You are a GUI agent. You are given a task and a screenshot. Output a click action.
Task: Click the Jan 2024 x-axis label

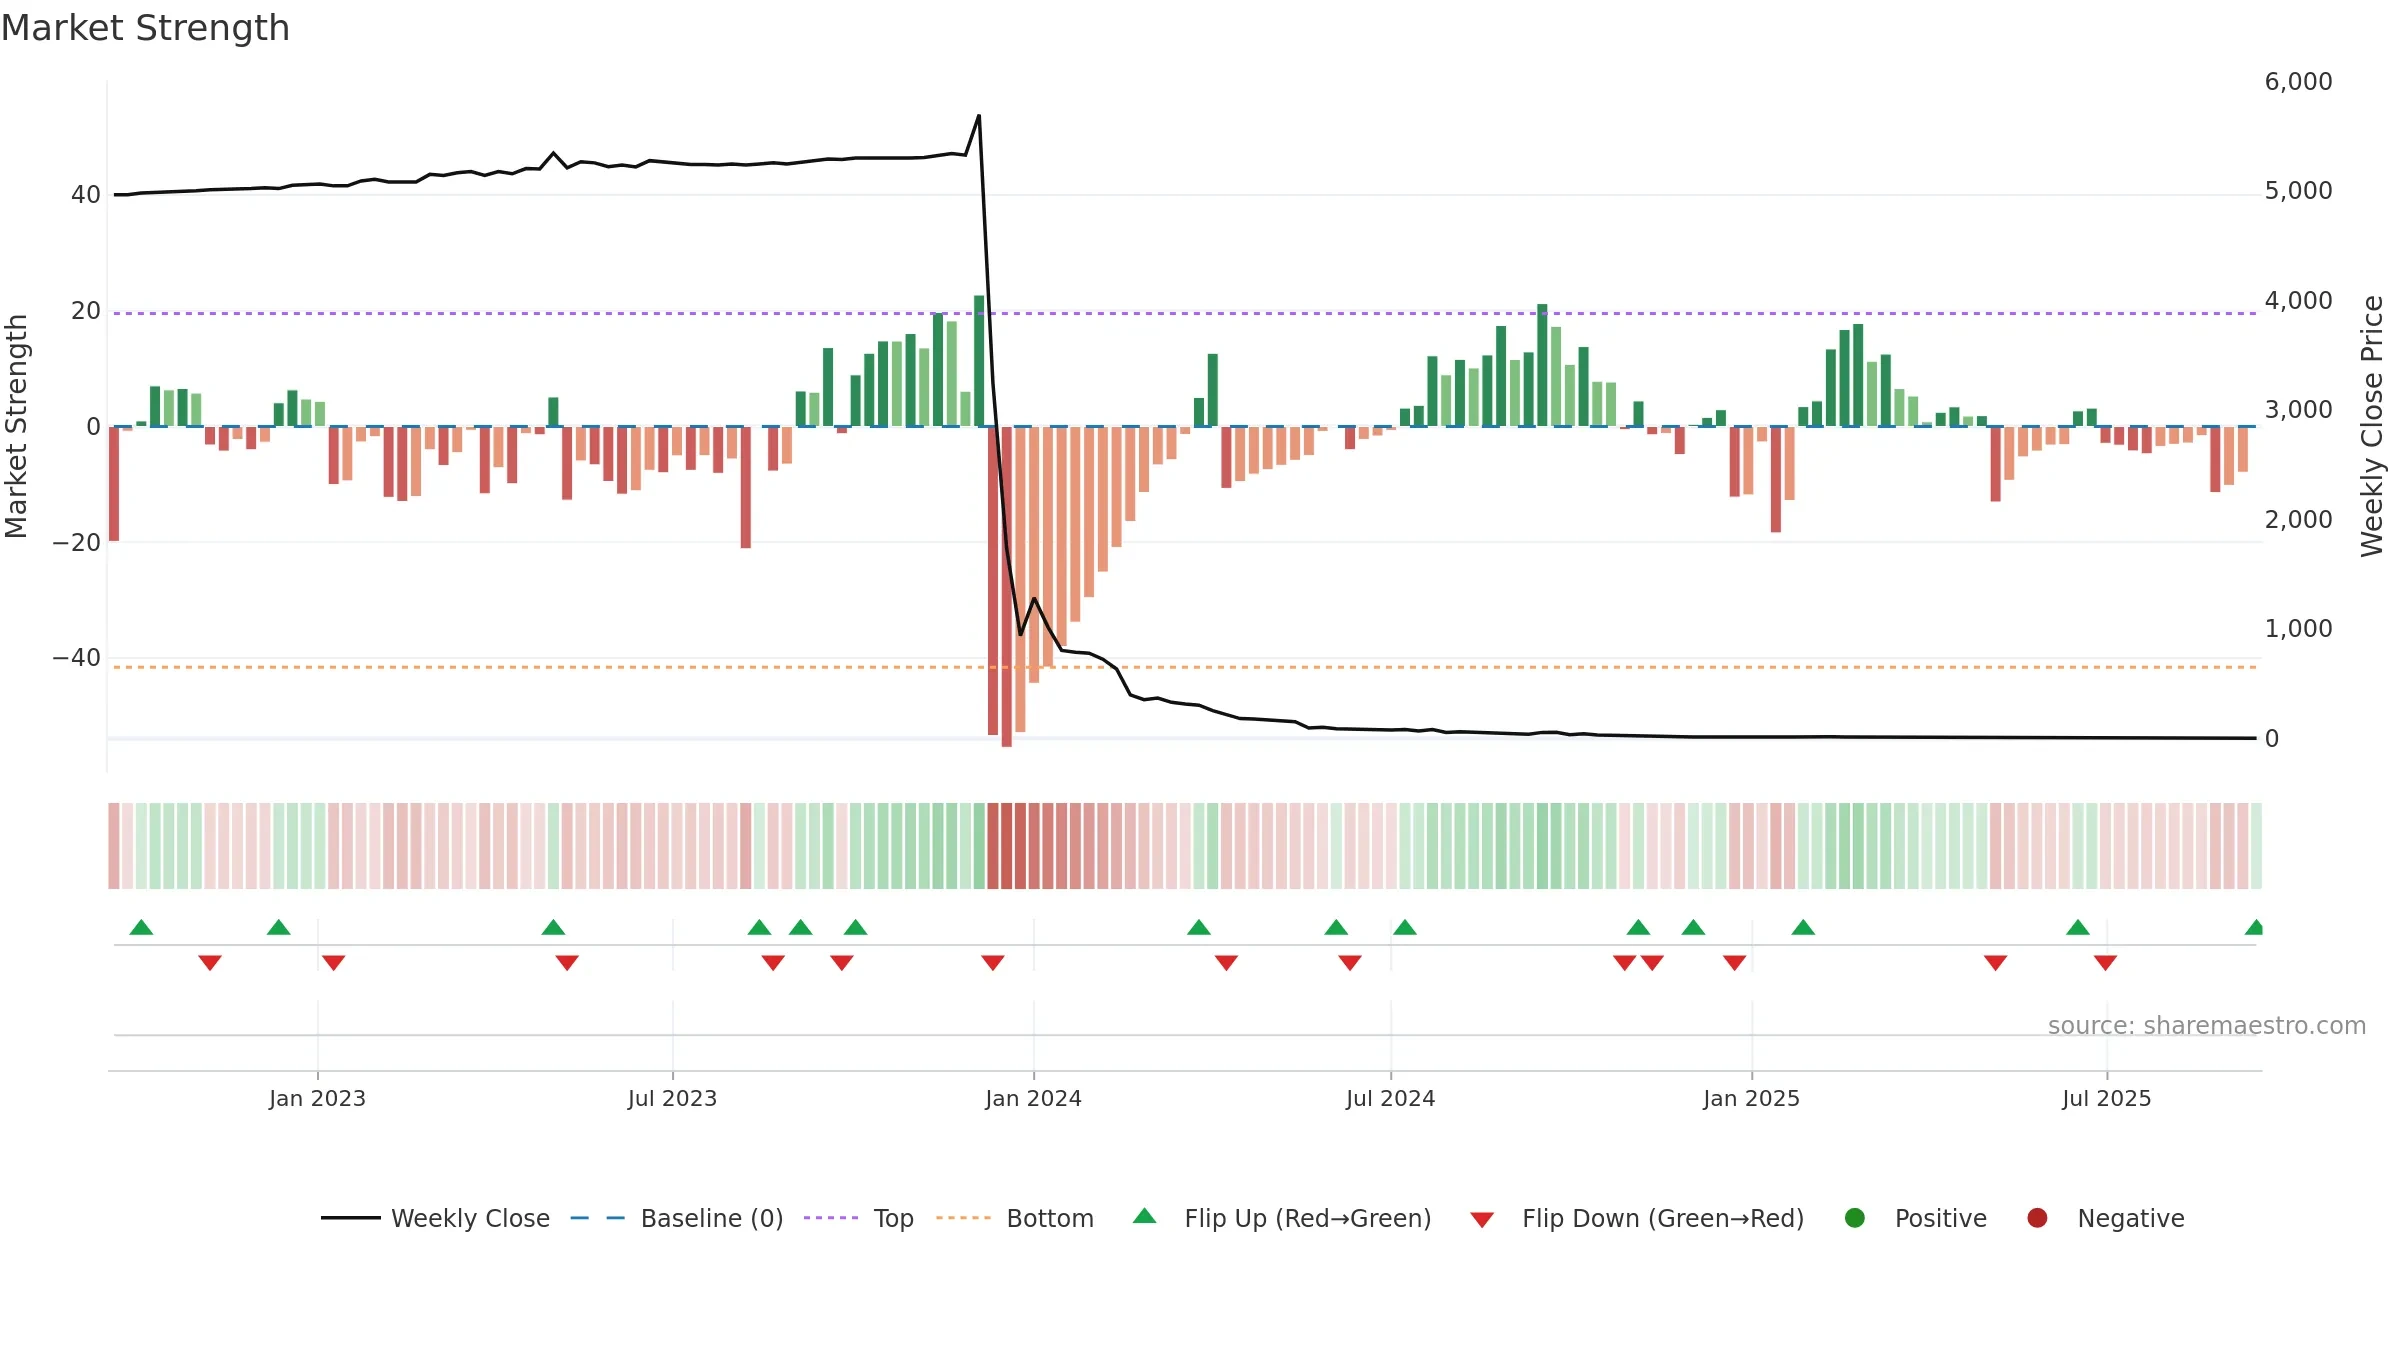coord(1033,1099)
